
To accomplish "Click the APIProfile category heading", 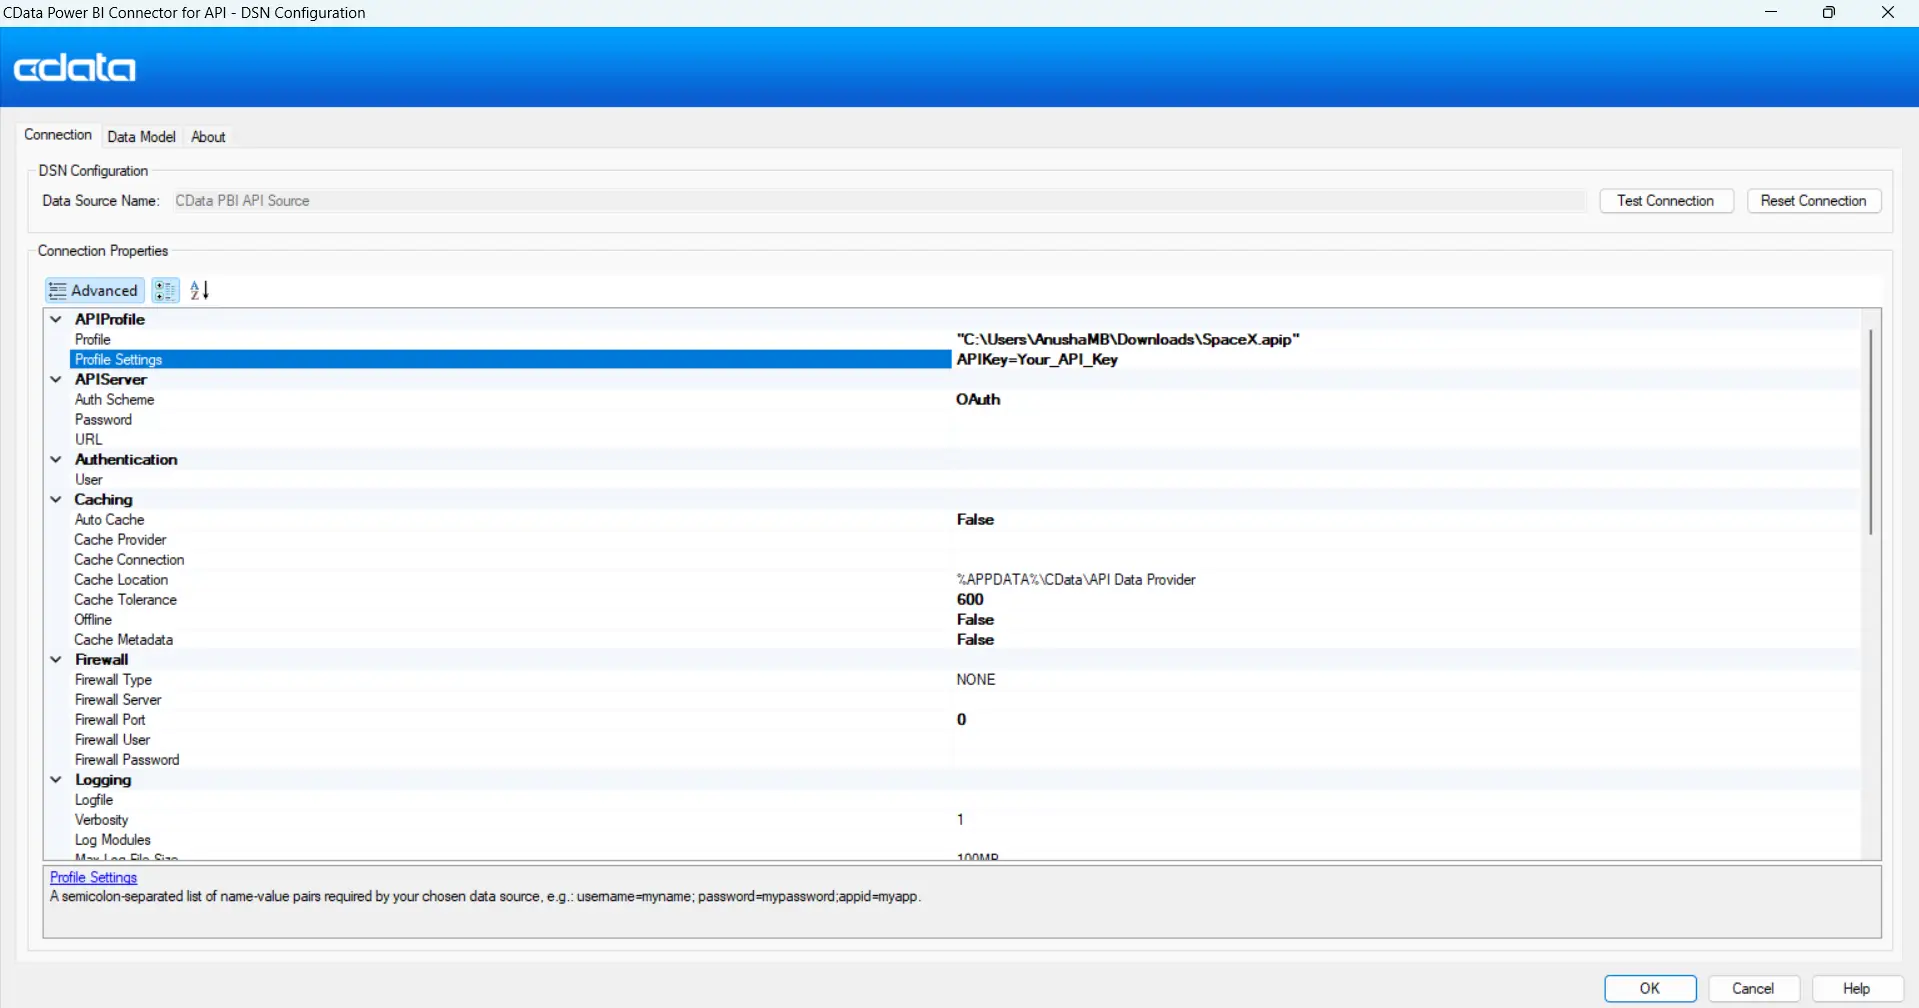I will pyautogui.click(x=110, y=319).
